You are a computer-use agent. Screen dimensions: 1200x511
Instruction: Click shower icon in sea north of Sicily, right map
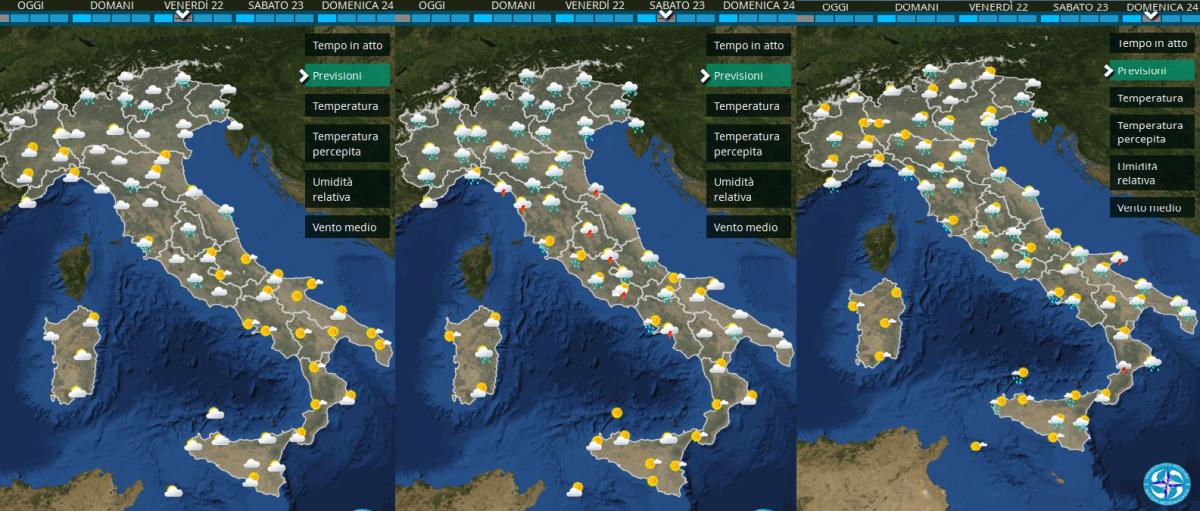coord(1019,376)
